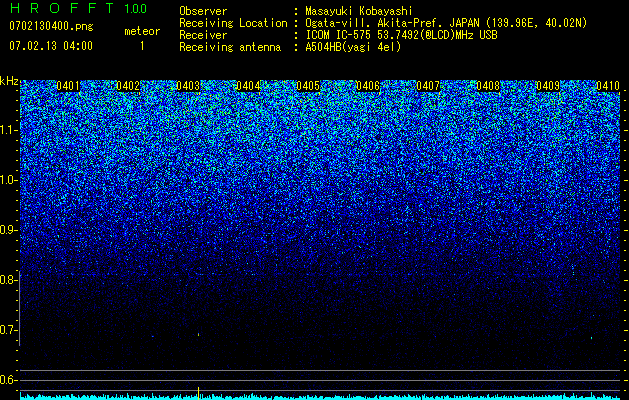Click the 0408 time marker
This screenshot has height=400, width=629.
point(488,86)
